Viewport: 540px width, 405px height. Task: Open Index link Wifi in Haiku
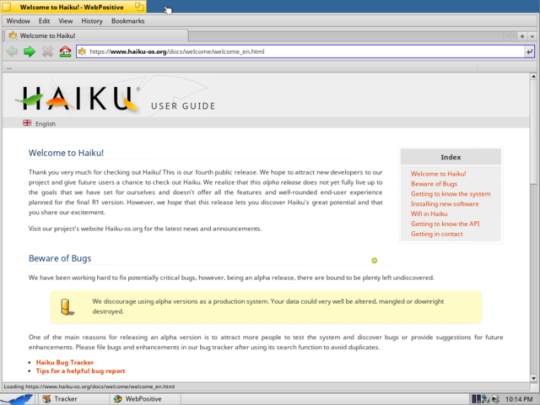pos(429,214)
